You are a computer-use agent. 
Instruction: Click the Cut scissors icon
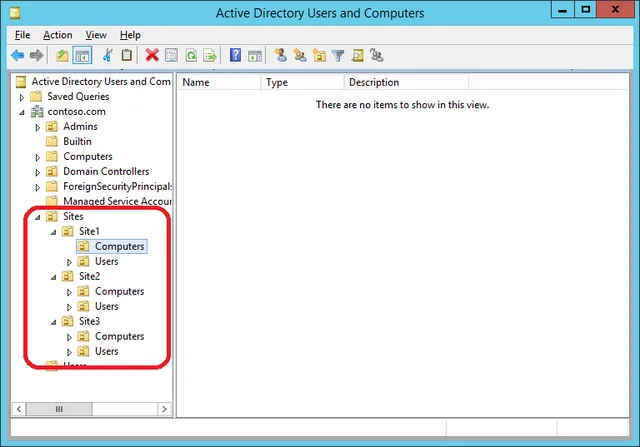click(107, 55)
